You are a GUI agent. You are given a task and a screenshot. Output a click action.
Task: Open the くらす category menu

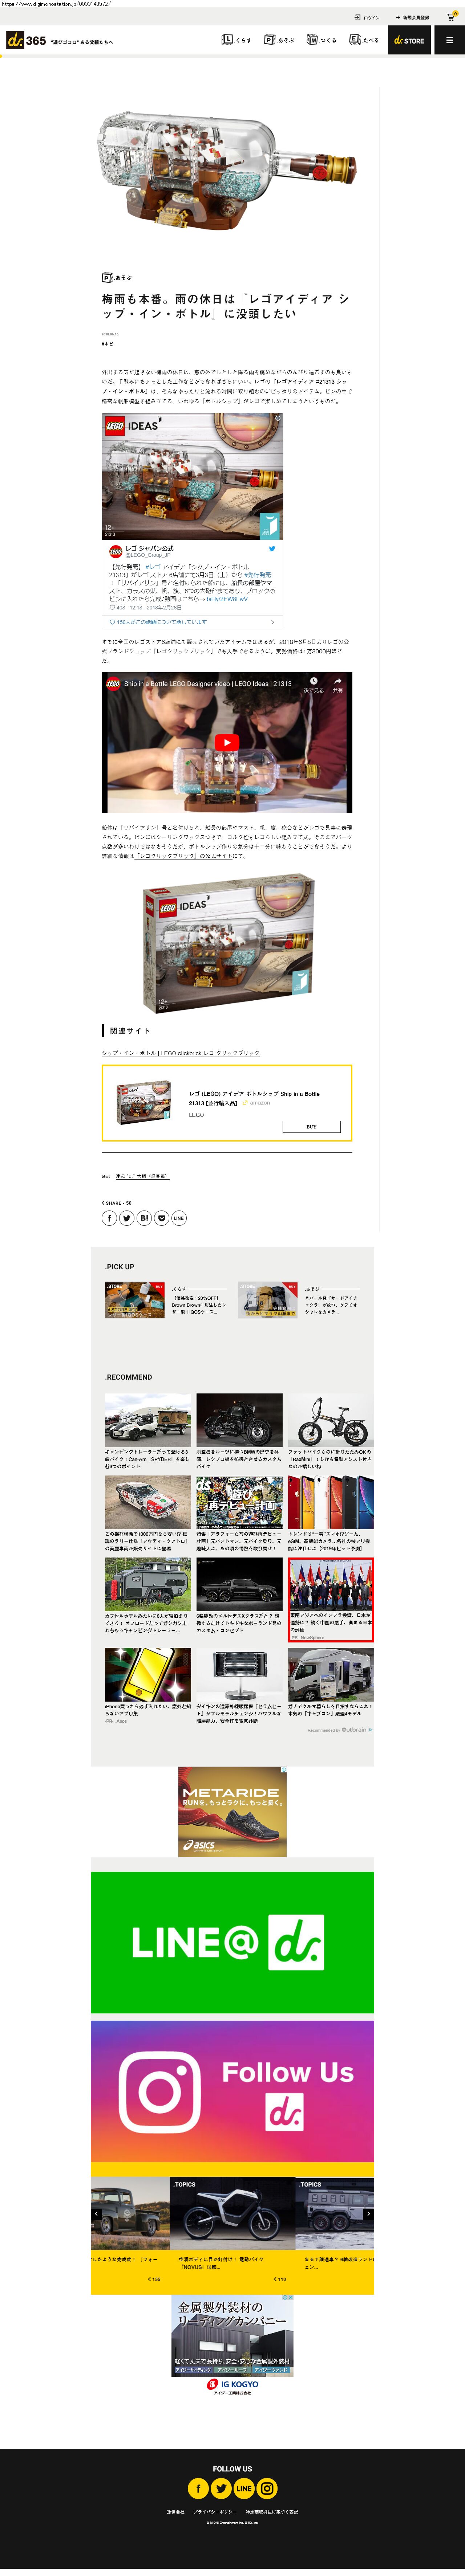[237, 40]
